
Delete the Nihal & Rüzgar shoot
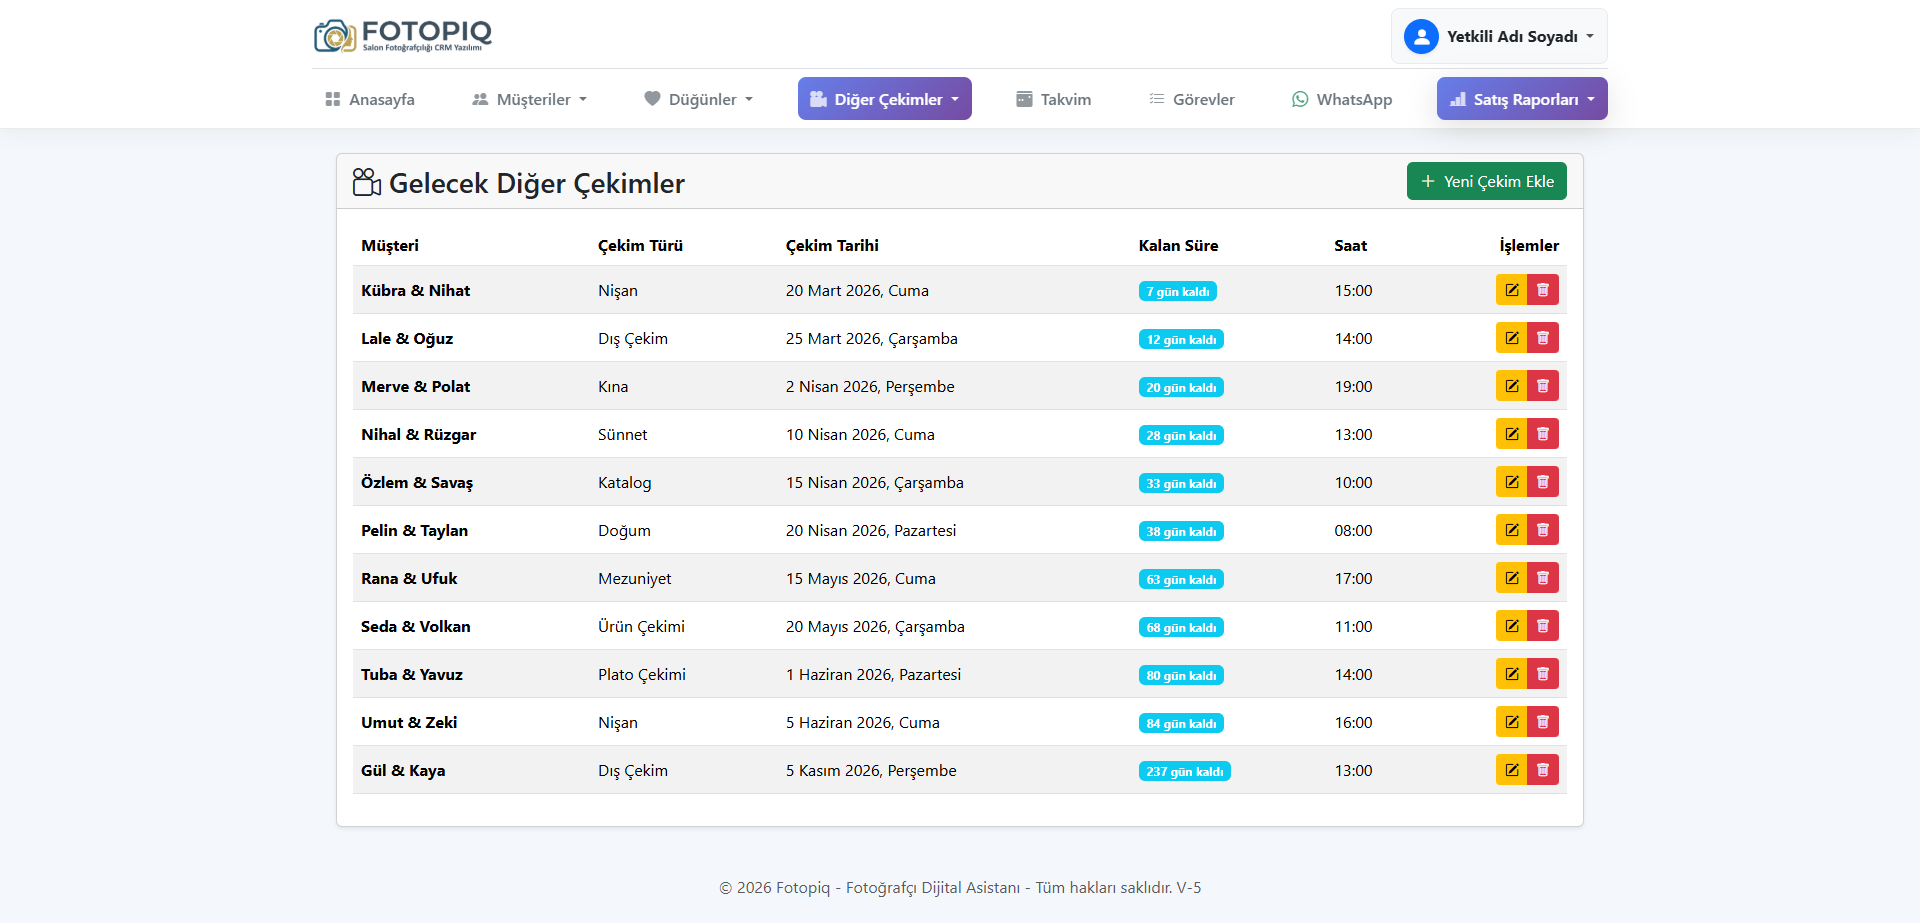click(1543, 434)
